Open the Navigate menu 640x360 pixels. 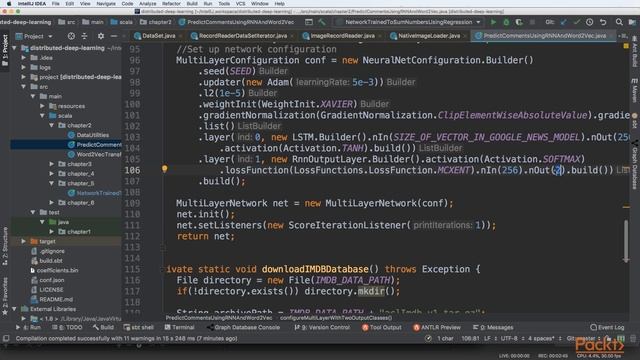coord(106,4)
